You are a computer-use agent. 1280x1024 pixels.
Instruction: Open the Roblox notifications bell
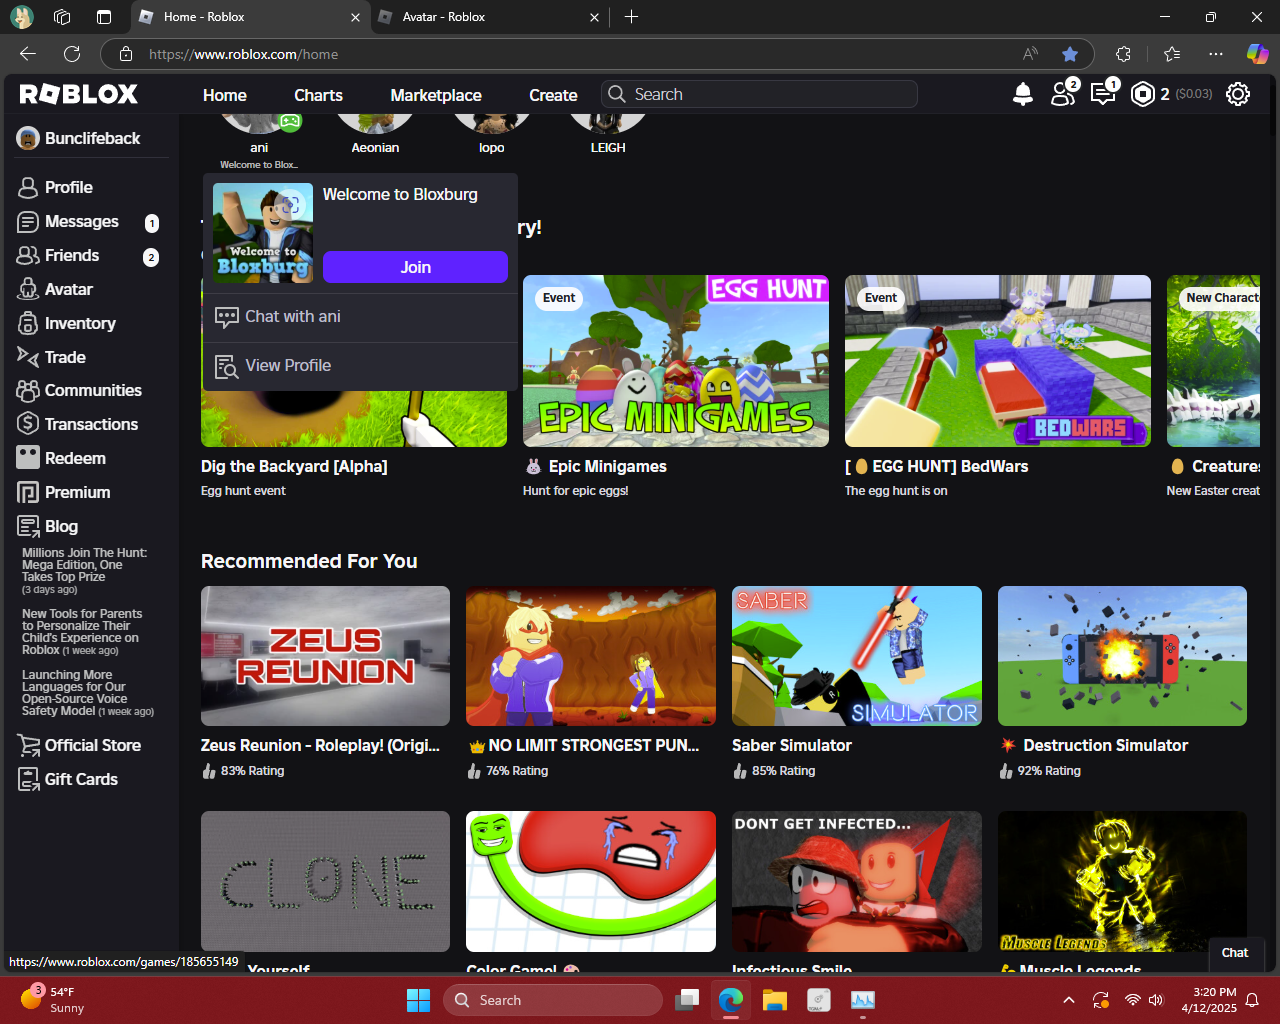click(1023, 94)
